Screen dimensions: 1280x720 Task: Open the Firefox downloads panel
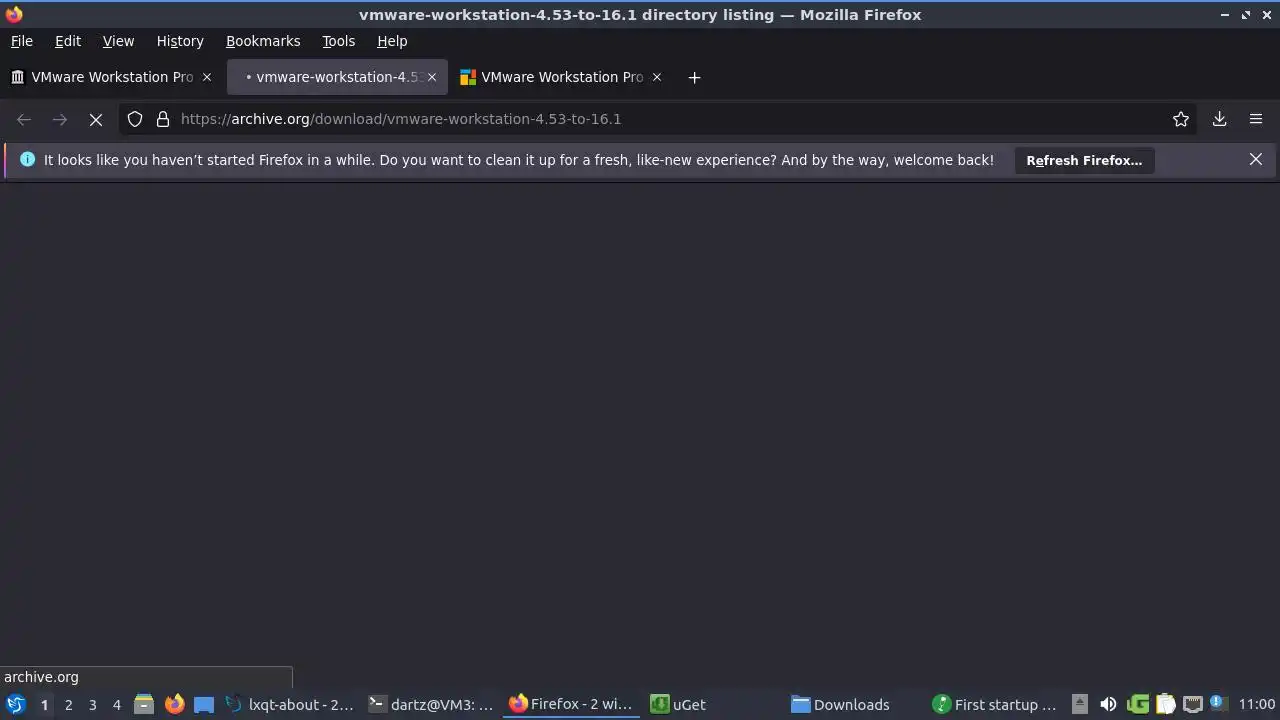1220,119
